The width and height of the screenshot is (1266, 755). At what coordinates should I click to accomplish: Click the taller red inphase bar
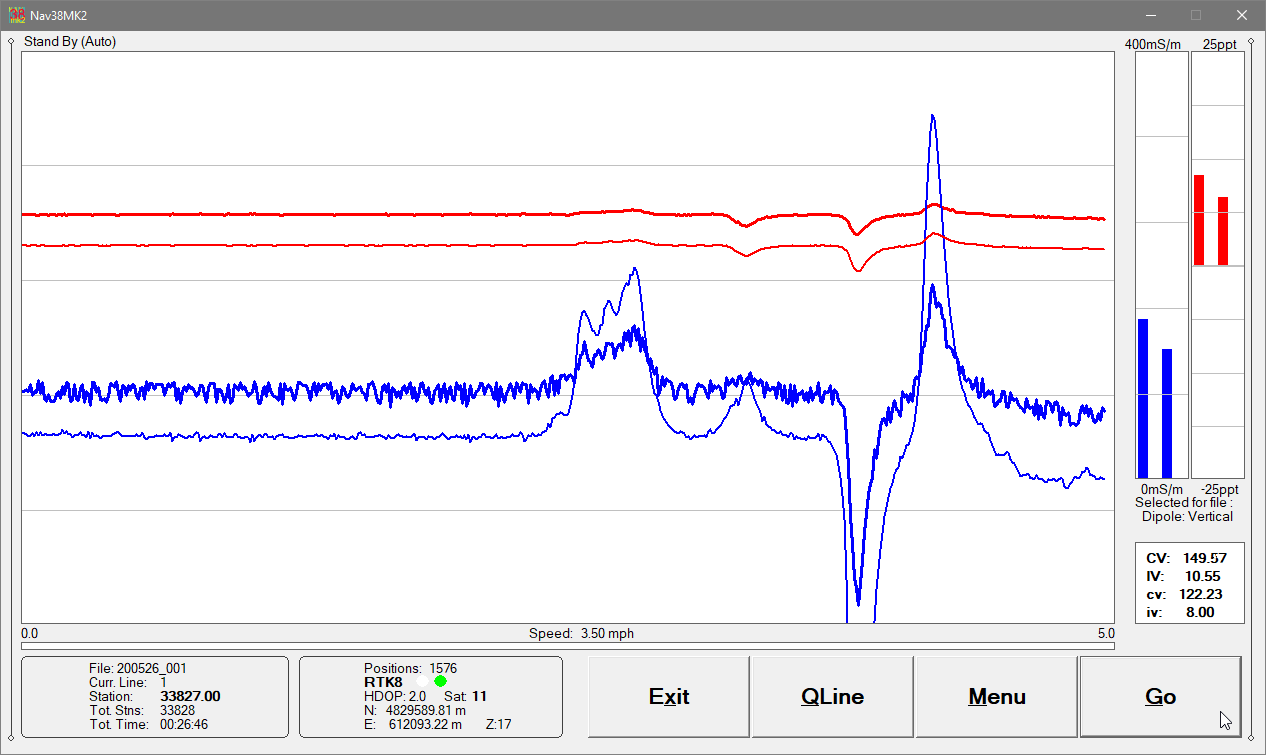(1199, 220)
